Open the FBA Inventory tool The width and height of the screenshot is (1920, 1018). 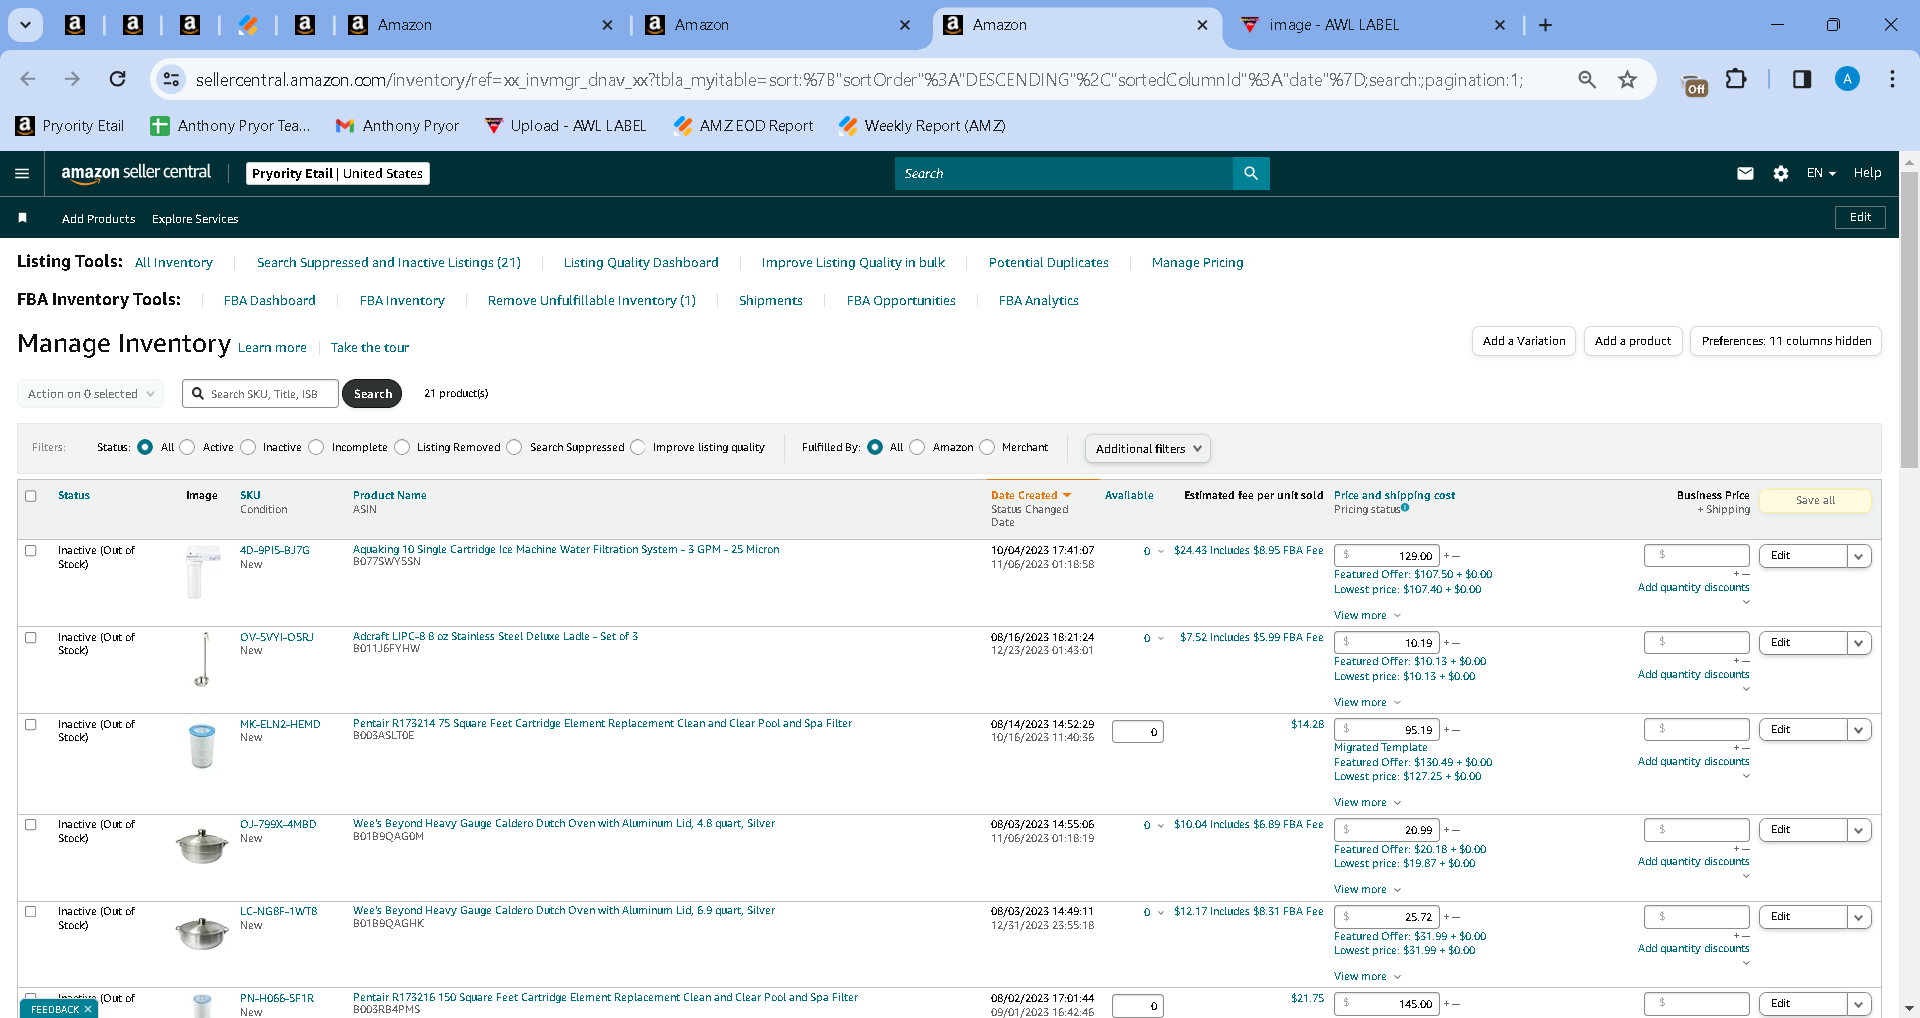pyautogui.click(x=402, y=300)
